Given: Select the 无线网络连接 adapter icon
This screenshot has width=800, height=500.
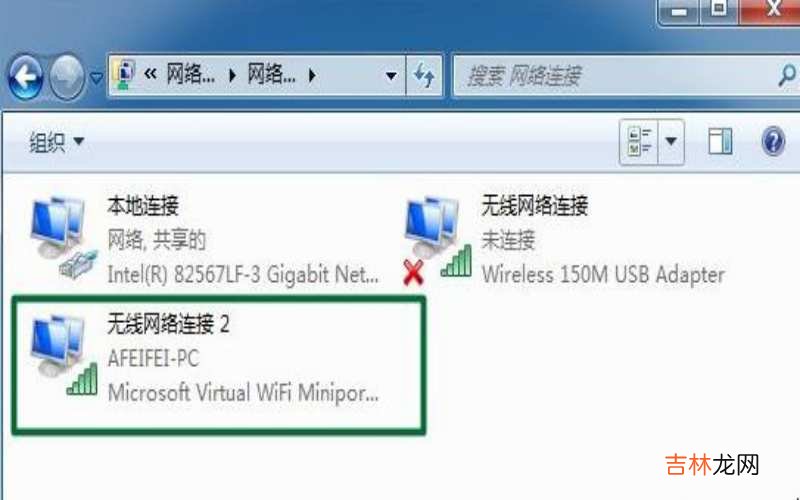Looking at the screenshot, I should pos(438,240).
